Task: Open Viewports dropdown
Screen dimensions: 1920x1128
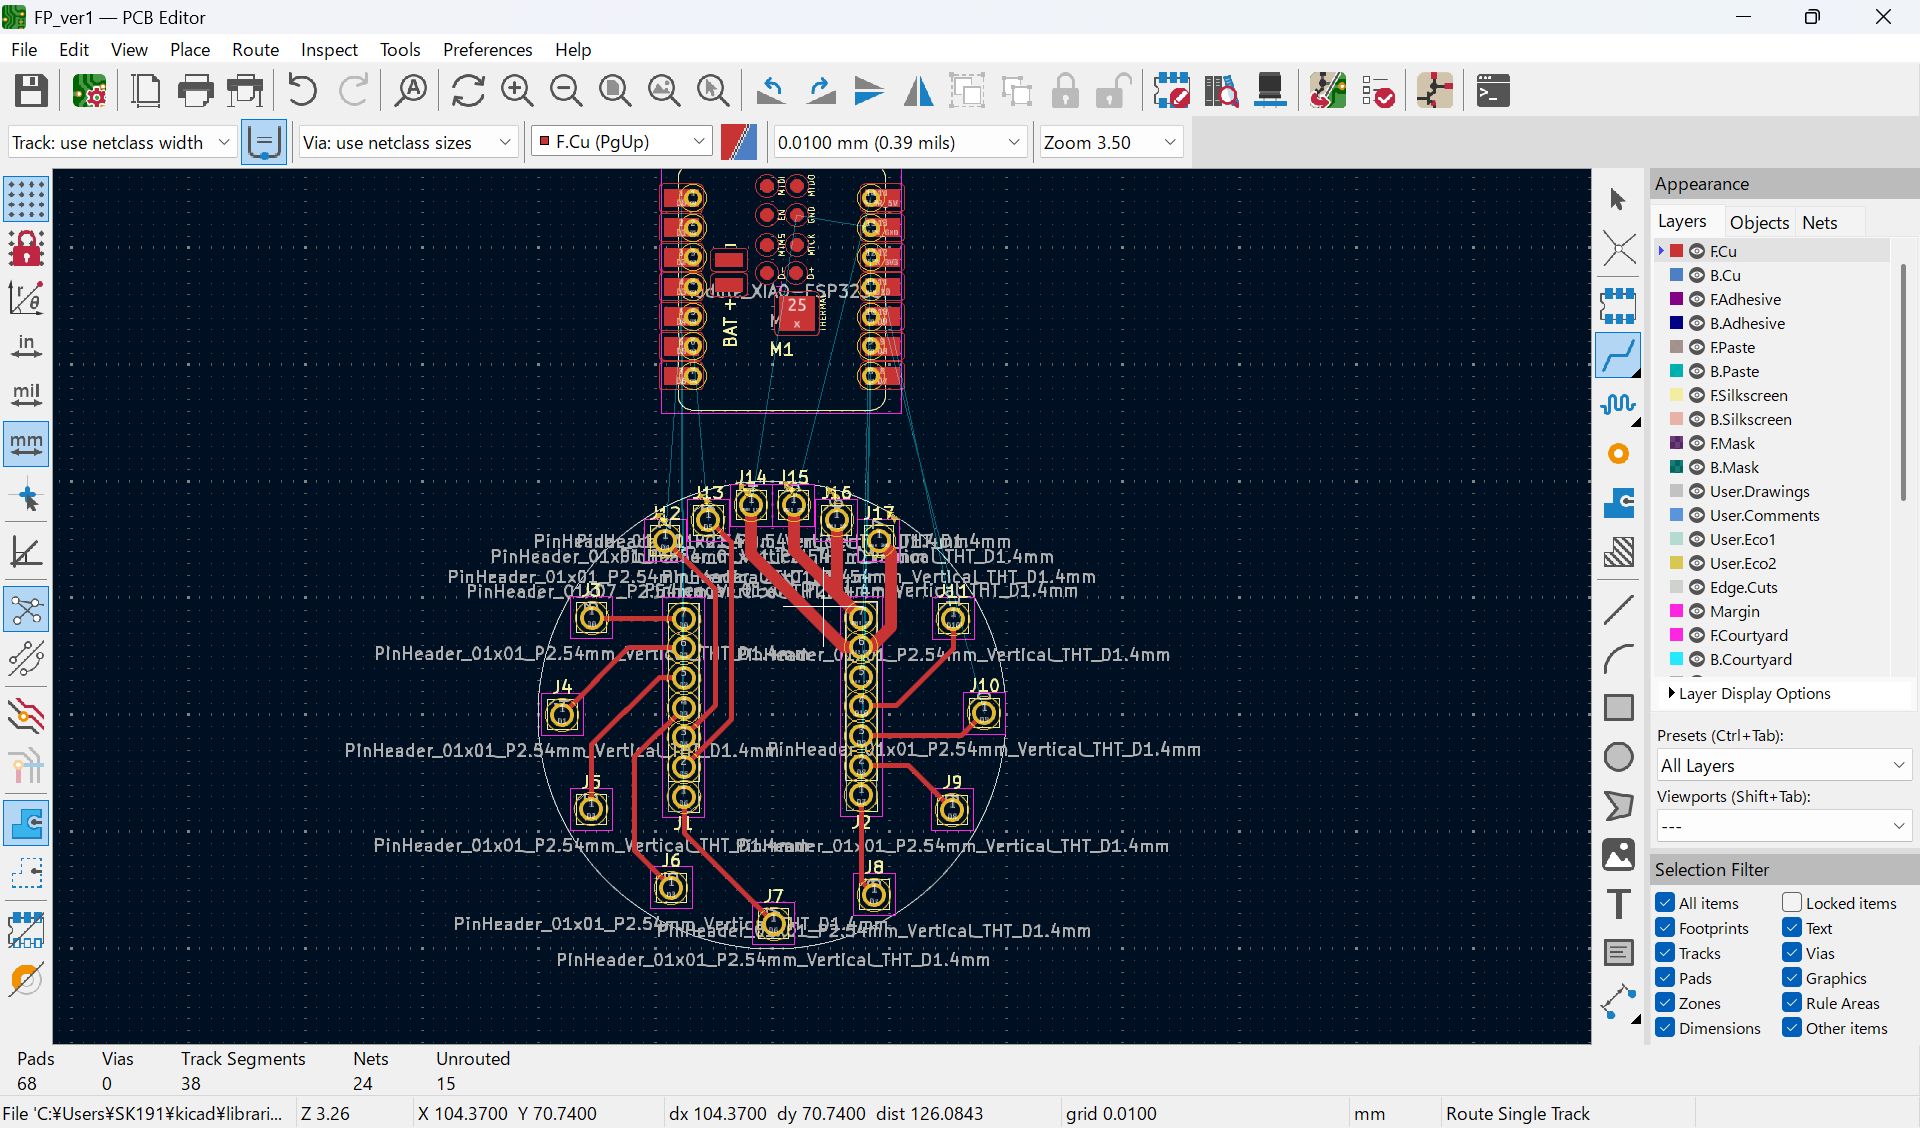Action: point(1784,826)
